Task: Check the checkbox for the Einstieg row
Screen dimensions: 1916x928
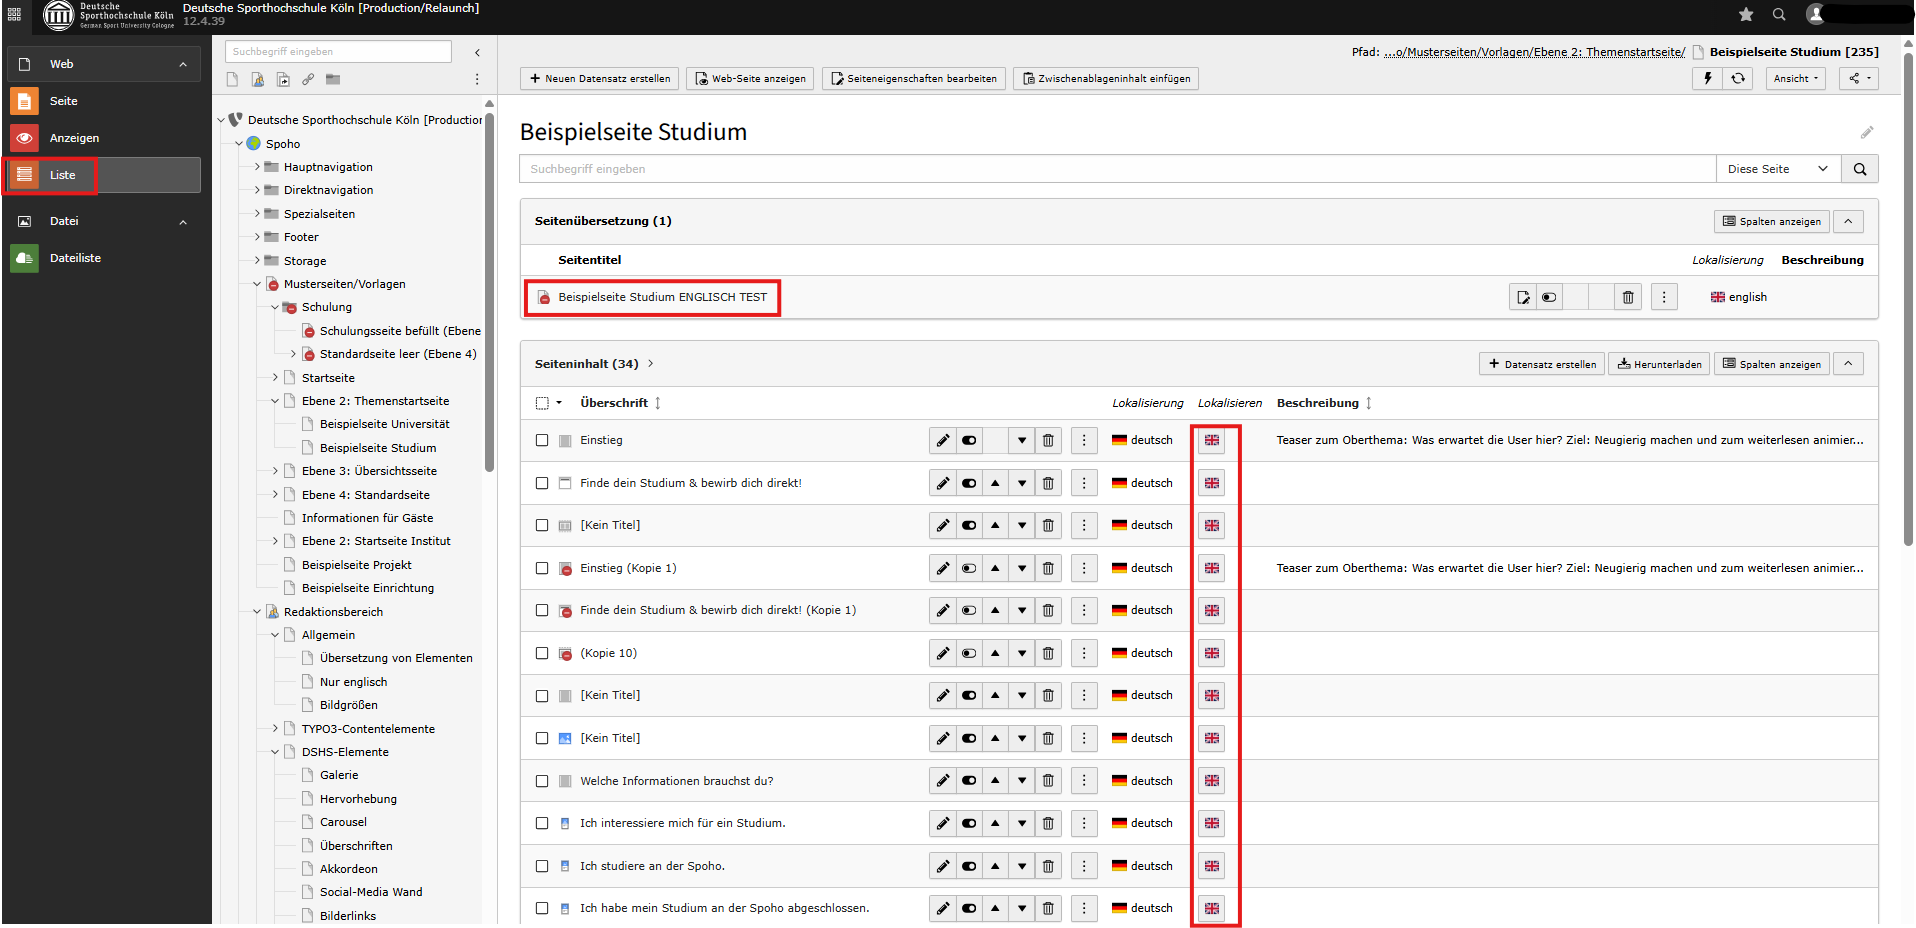Action: (x=542, y=440)
